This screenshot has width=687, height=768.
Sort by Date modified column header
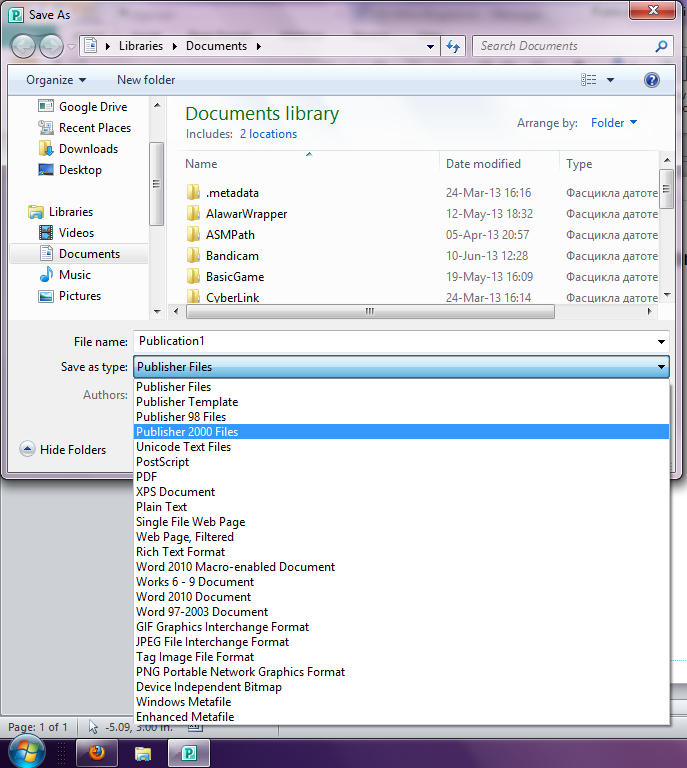499,164
